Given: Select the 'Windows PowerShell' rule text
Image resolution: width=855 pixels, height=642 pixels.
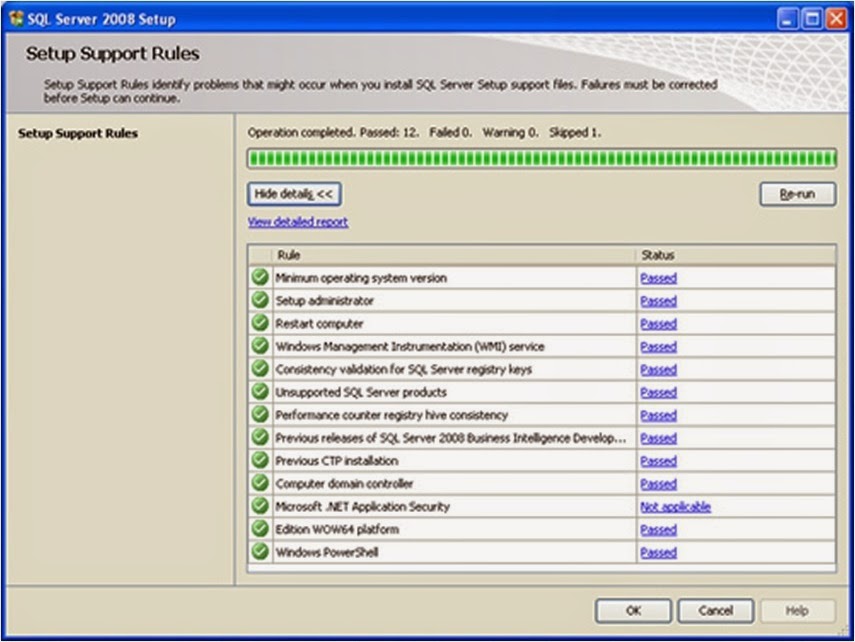Looking at the screenshot, I should 327,553.
